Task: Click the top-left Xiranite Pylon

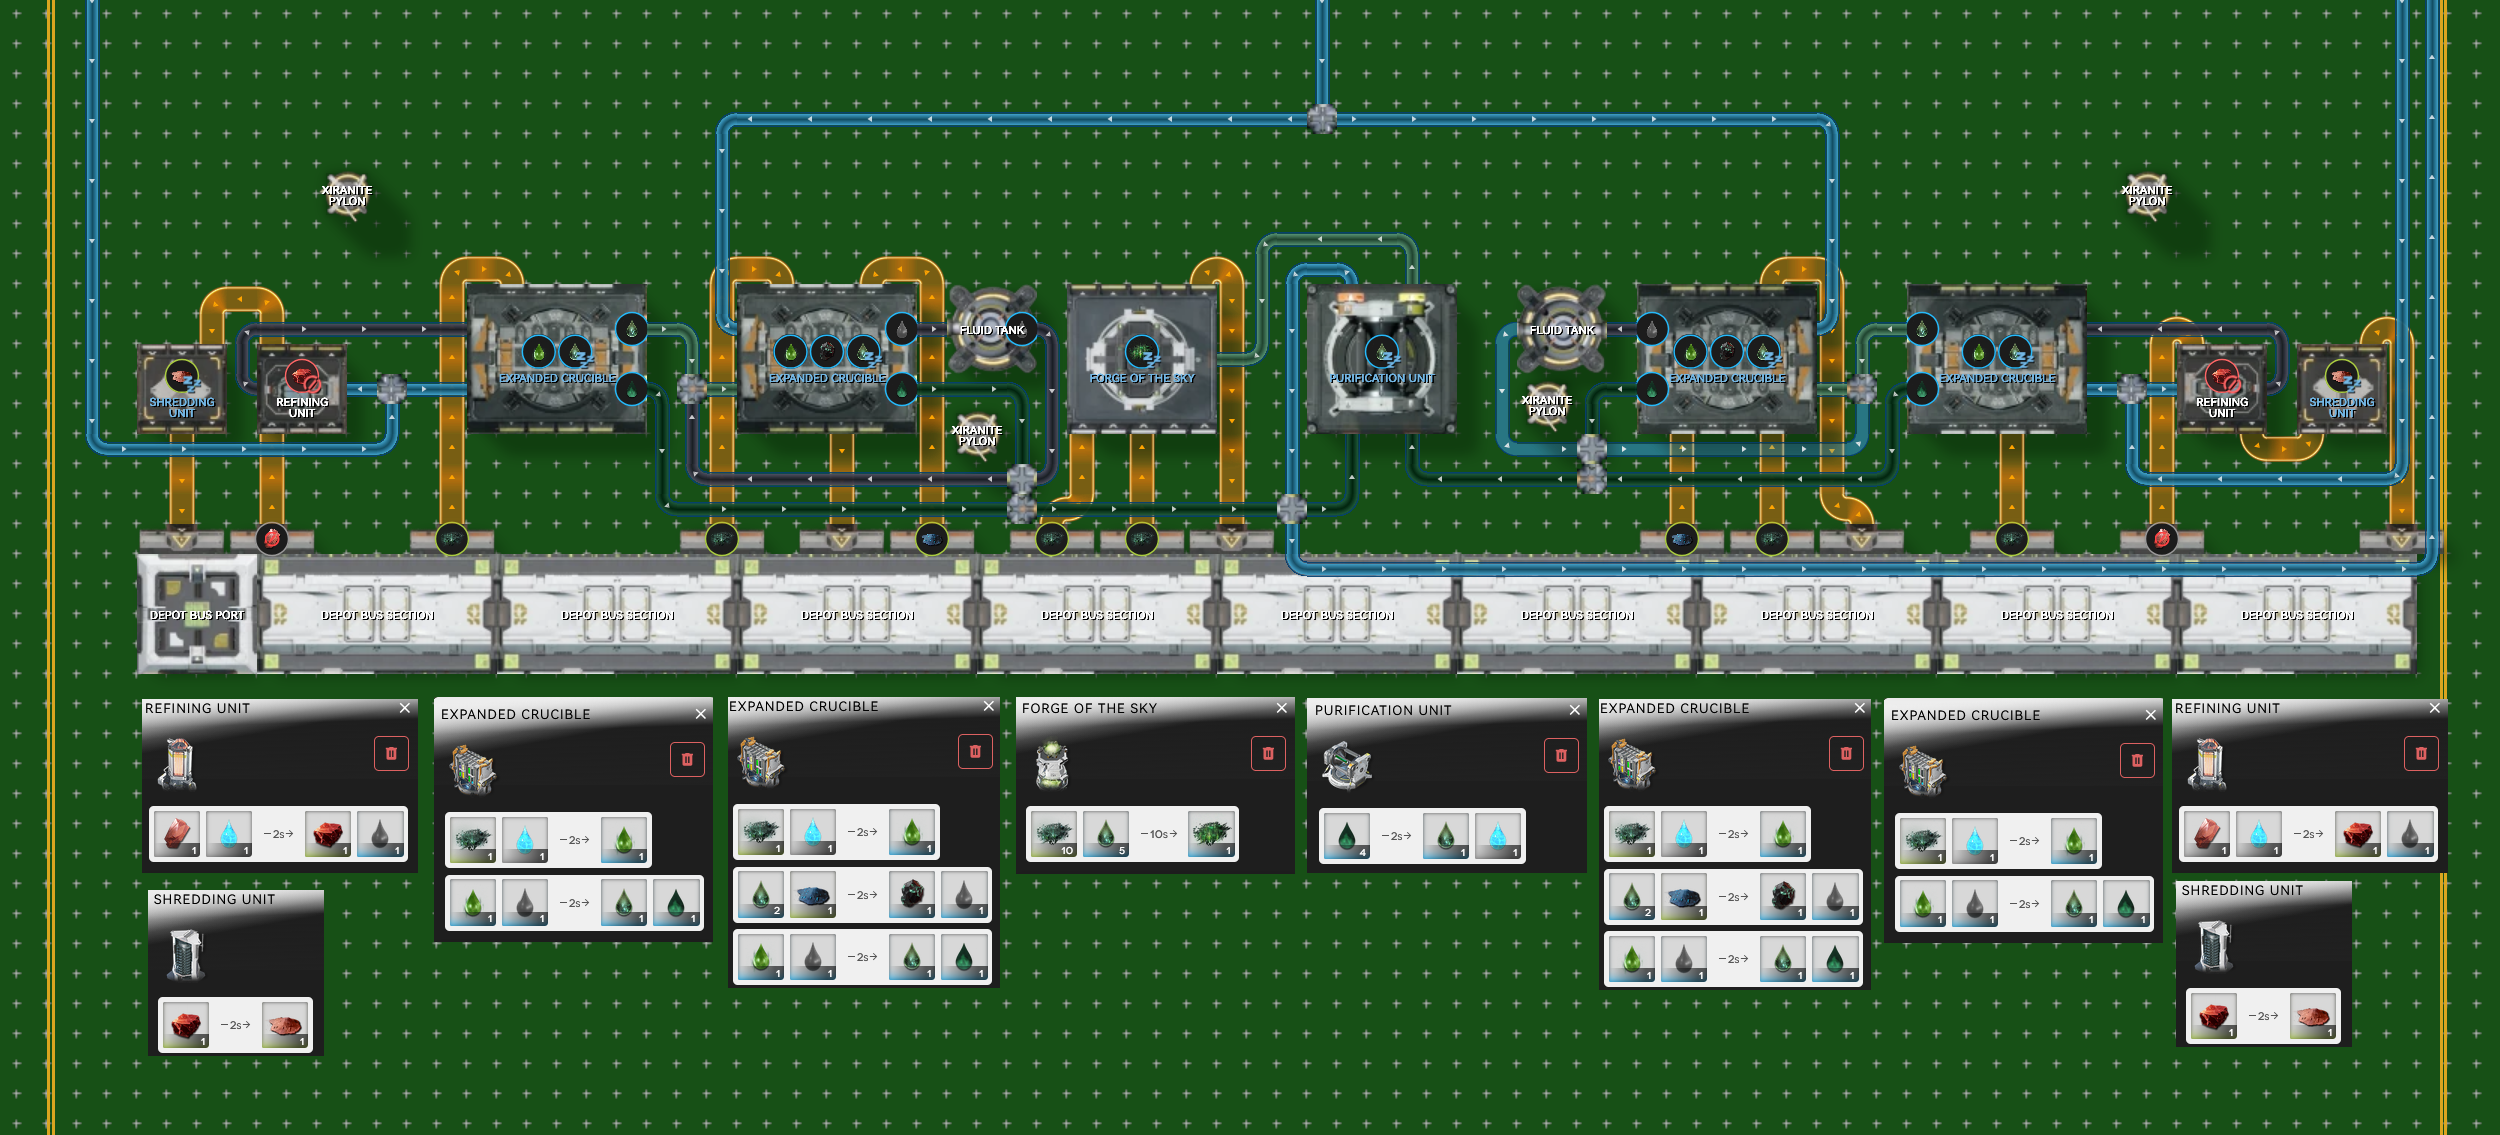Action: pos(347,195)
